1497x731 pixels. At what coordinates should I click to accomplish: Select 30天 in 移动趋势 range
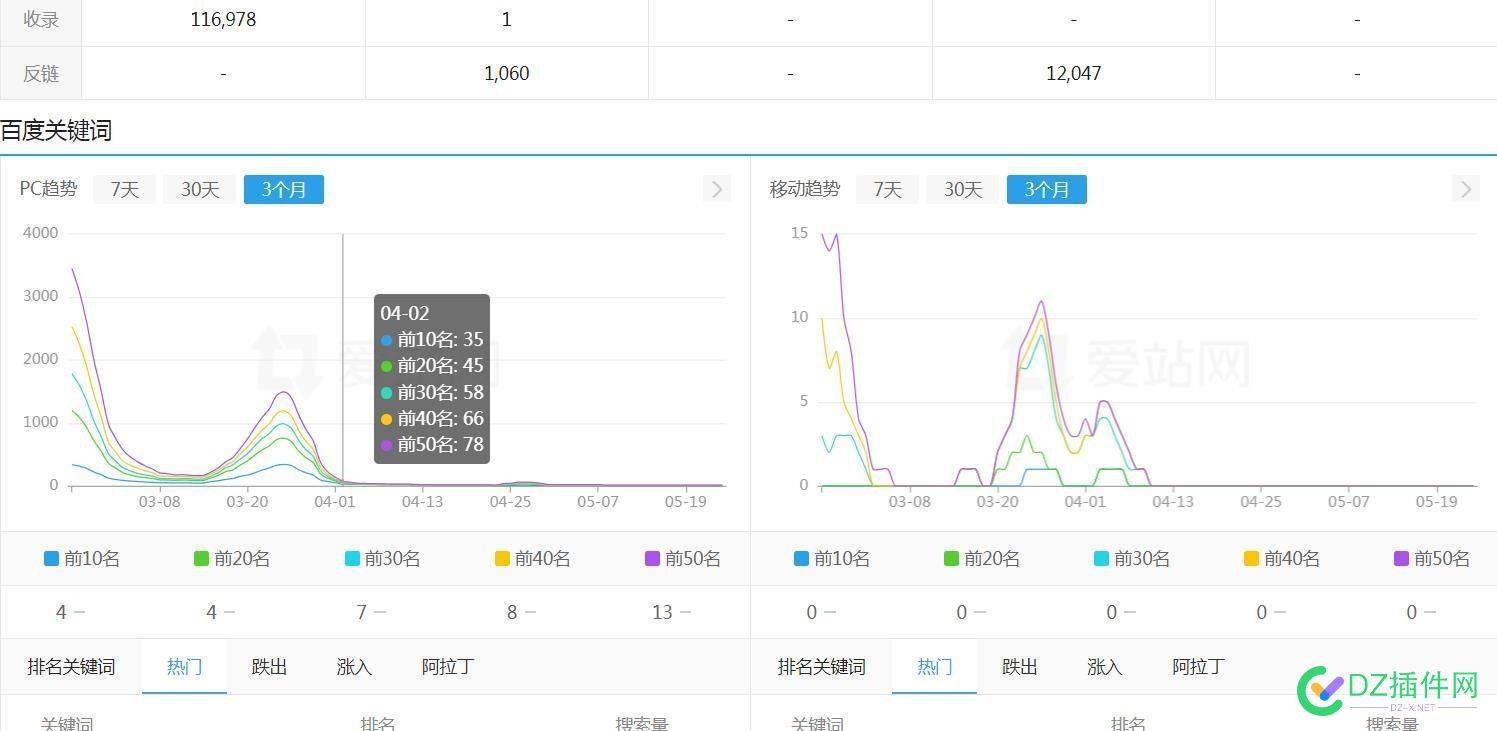tap(963, 189)
